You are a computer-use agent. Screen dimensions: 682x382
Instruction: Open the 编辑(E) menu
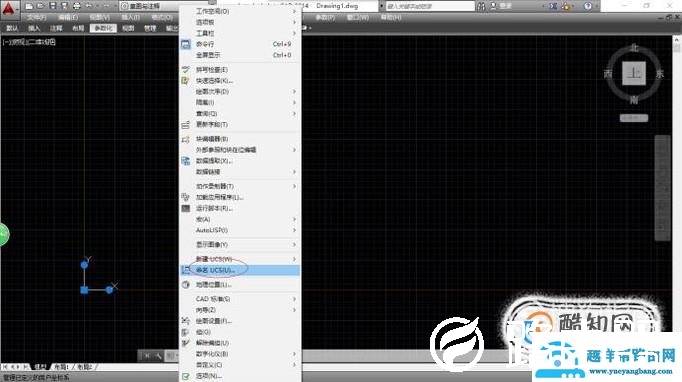68,17
